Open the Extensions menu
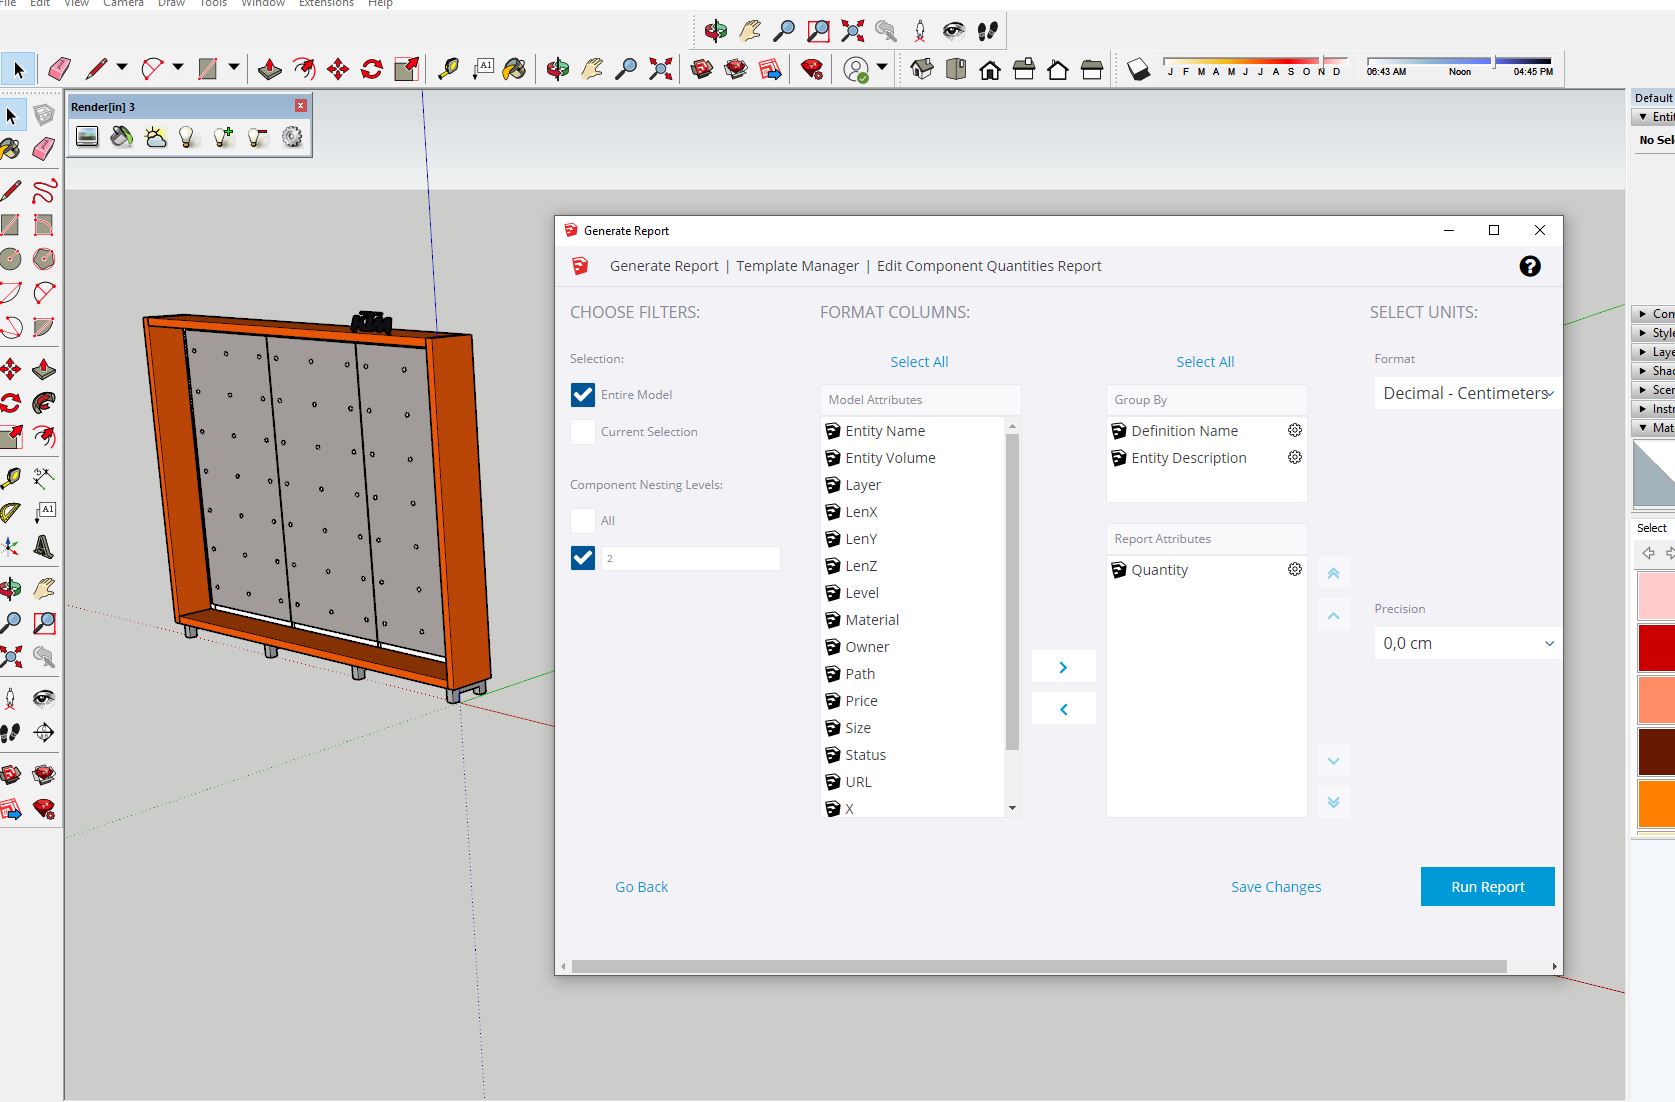1675x1102 pixels. point(326,4)
